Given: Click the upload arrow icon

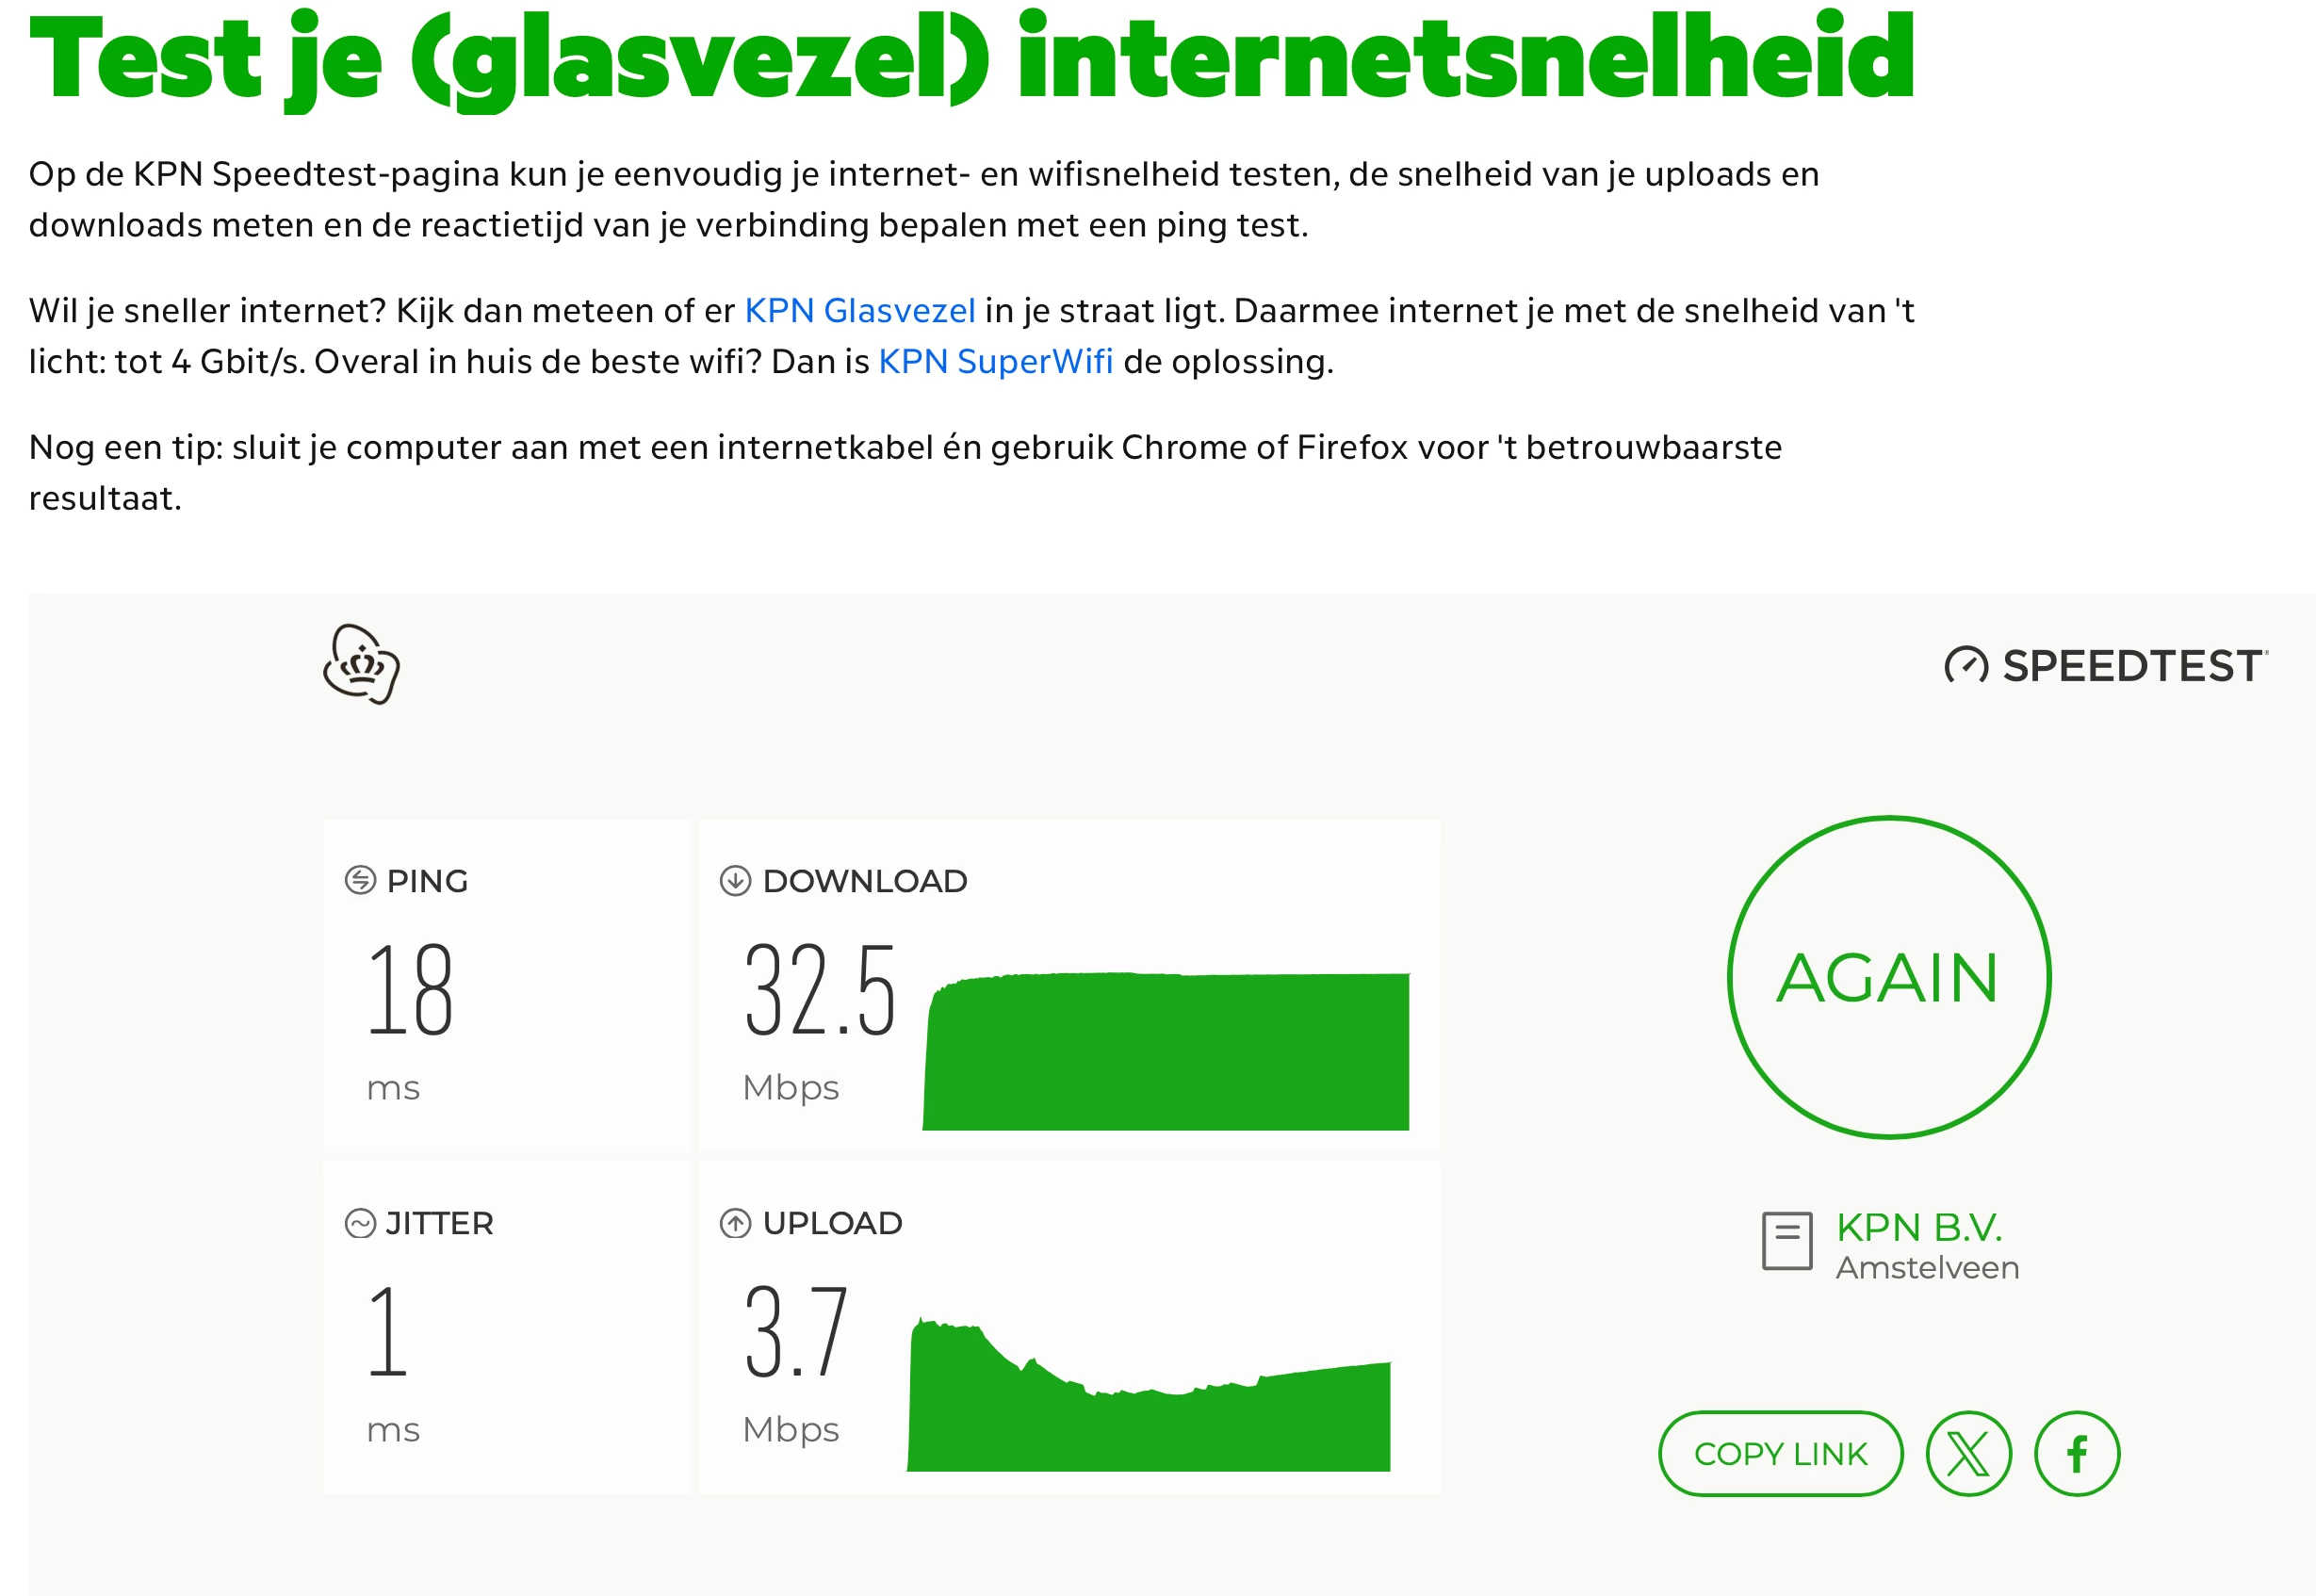Looking at the screenshot, I should coord(735,1223).
